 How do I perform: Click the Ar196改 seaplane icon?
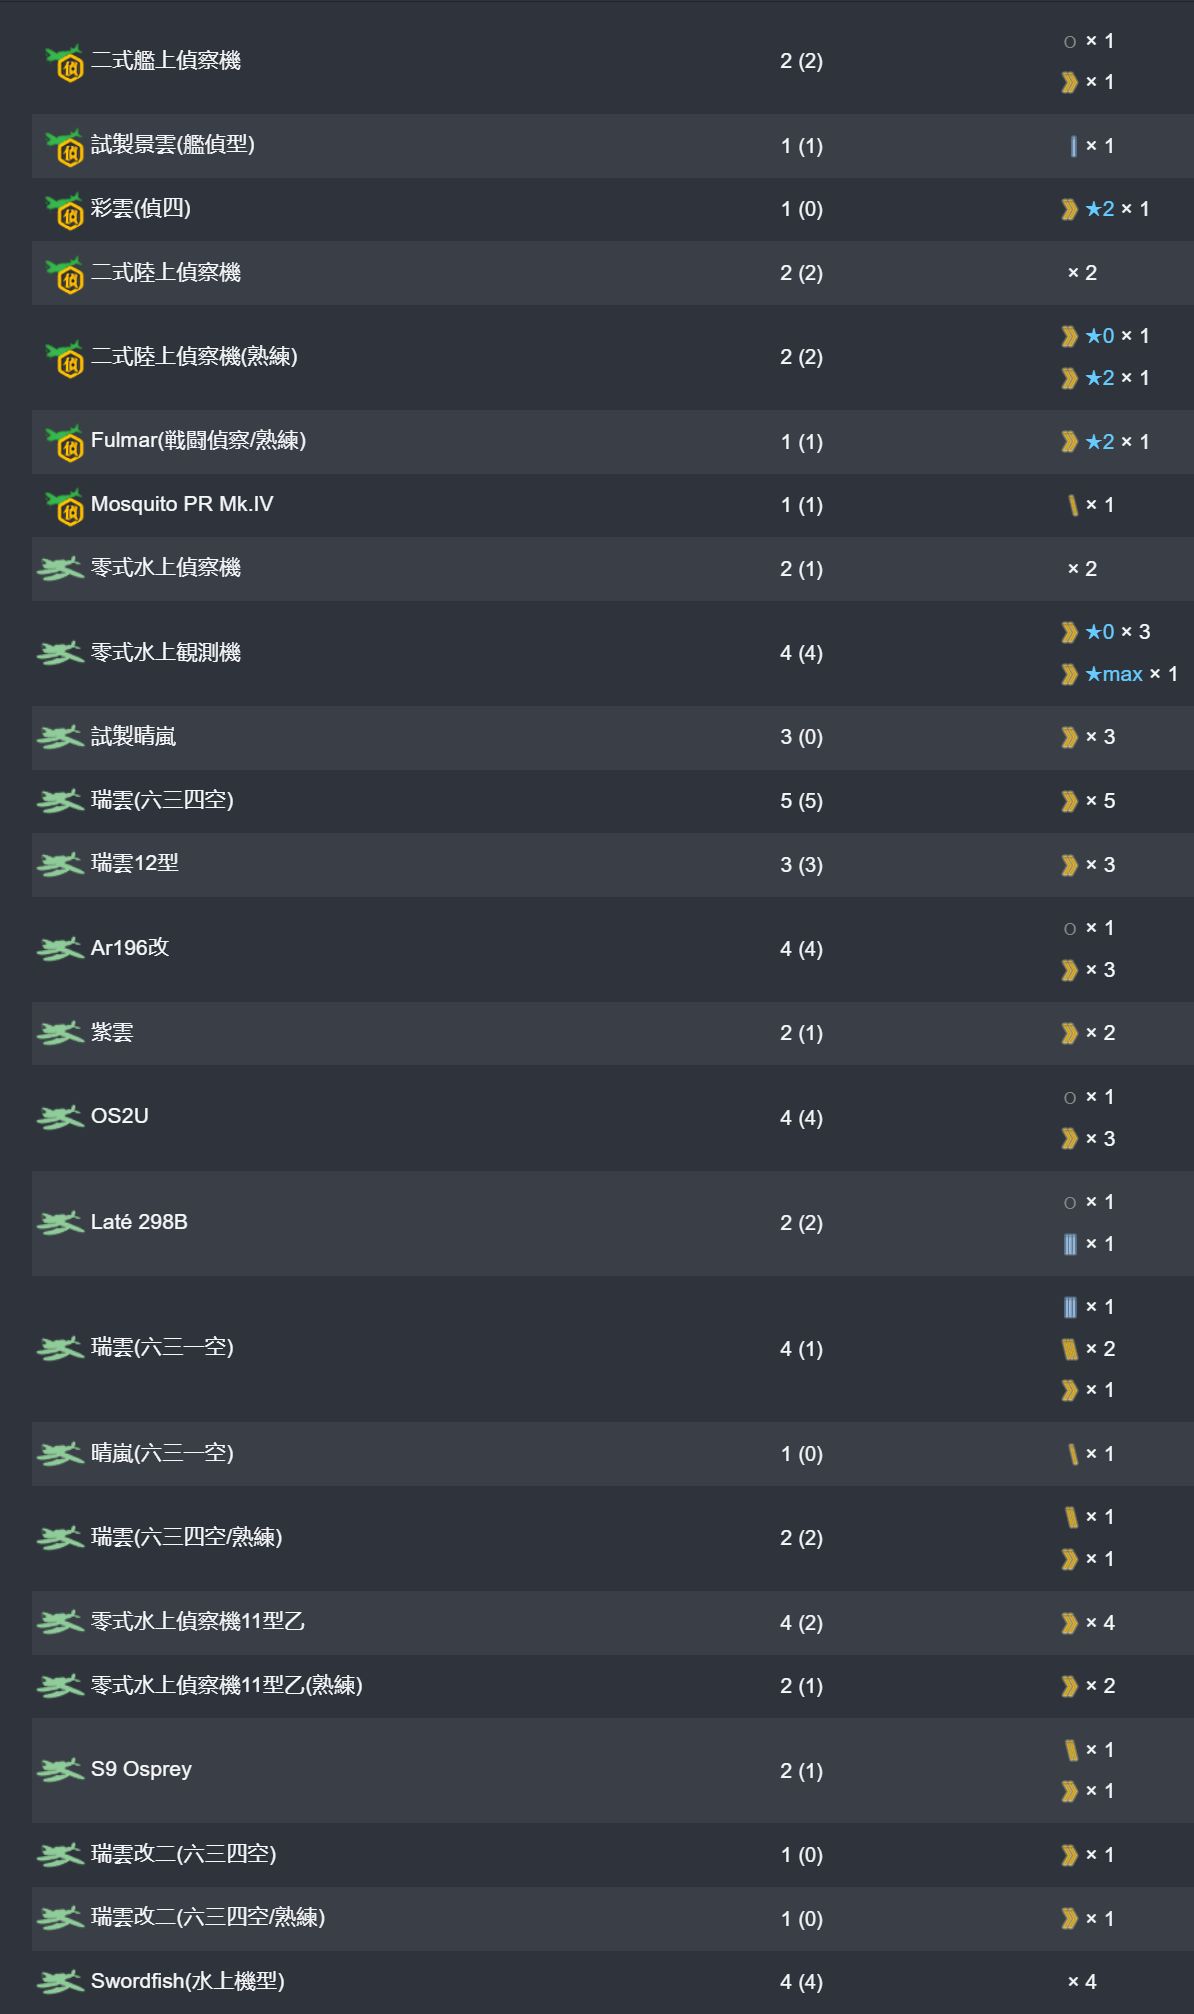(60, 948)
